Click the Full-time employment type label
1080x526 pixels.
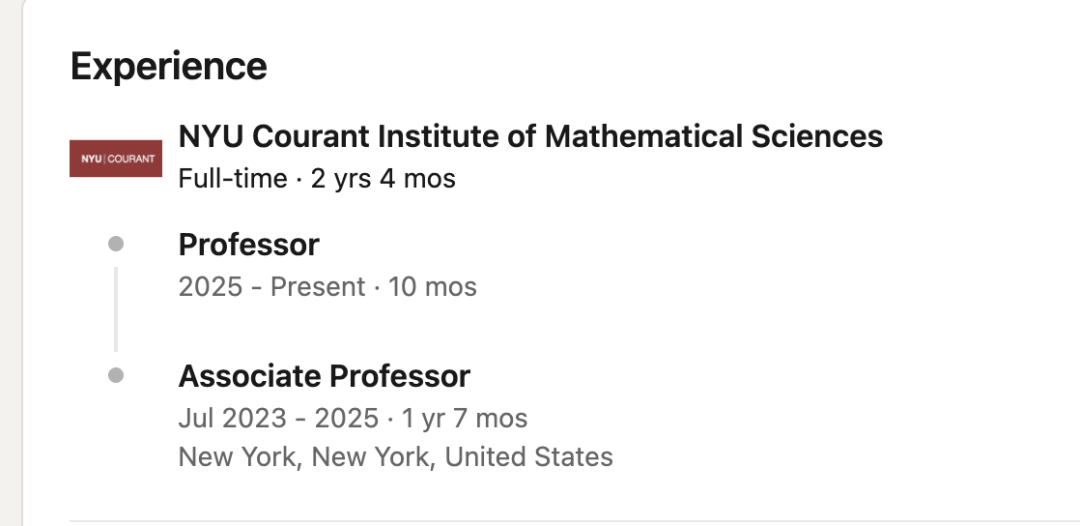click(230, 179)
